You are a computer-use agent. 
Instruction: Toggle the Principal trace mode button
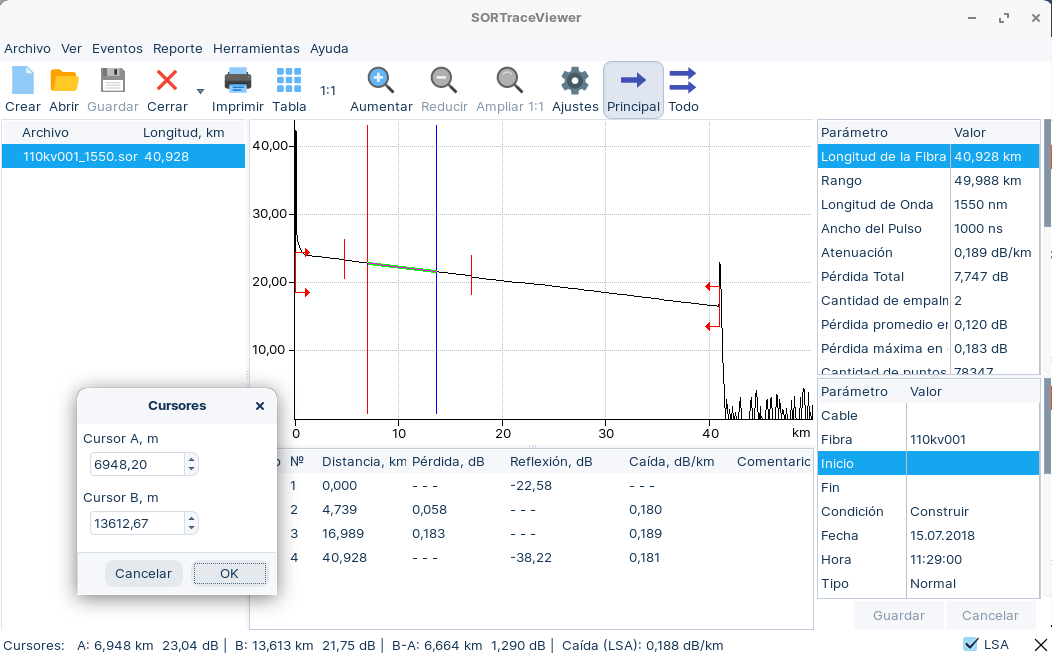633,90
